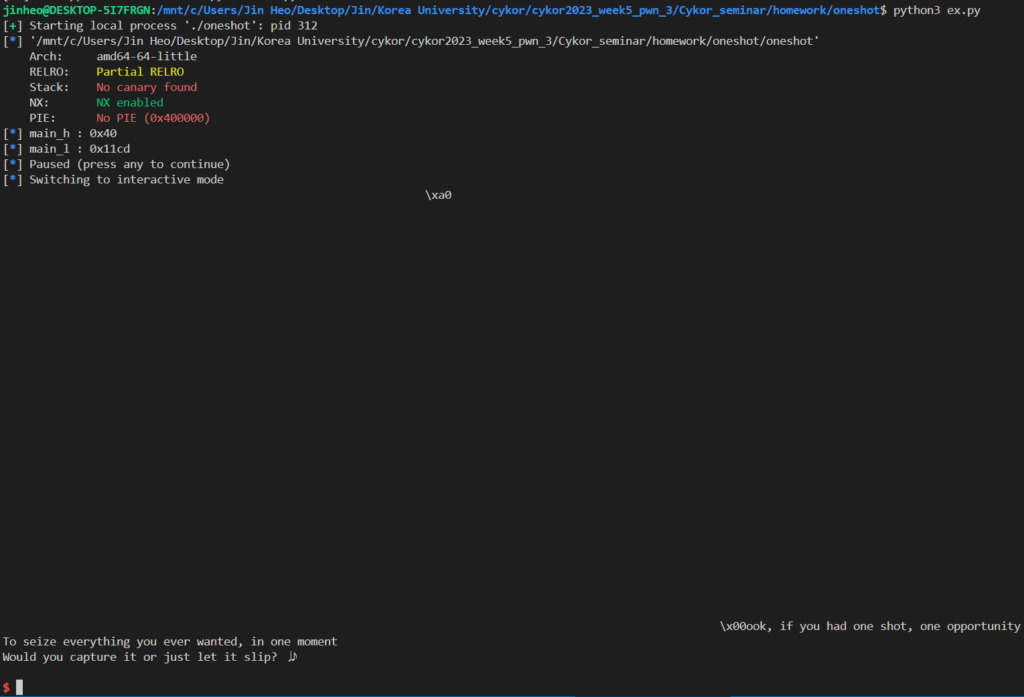Click the 'No PIE (0x400000)' value
The image size is (1024, 697).
[153, 118]
